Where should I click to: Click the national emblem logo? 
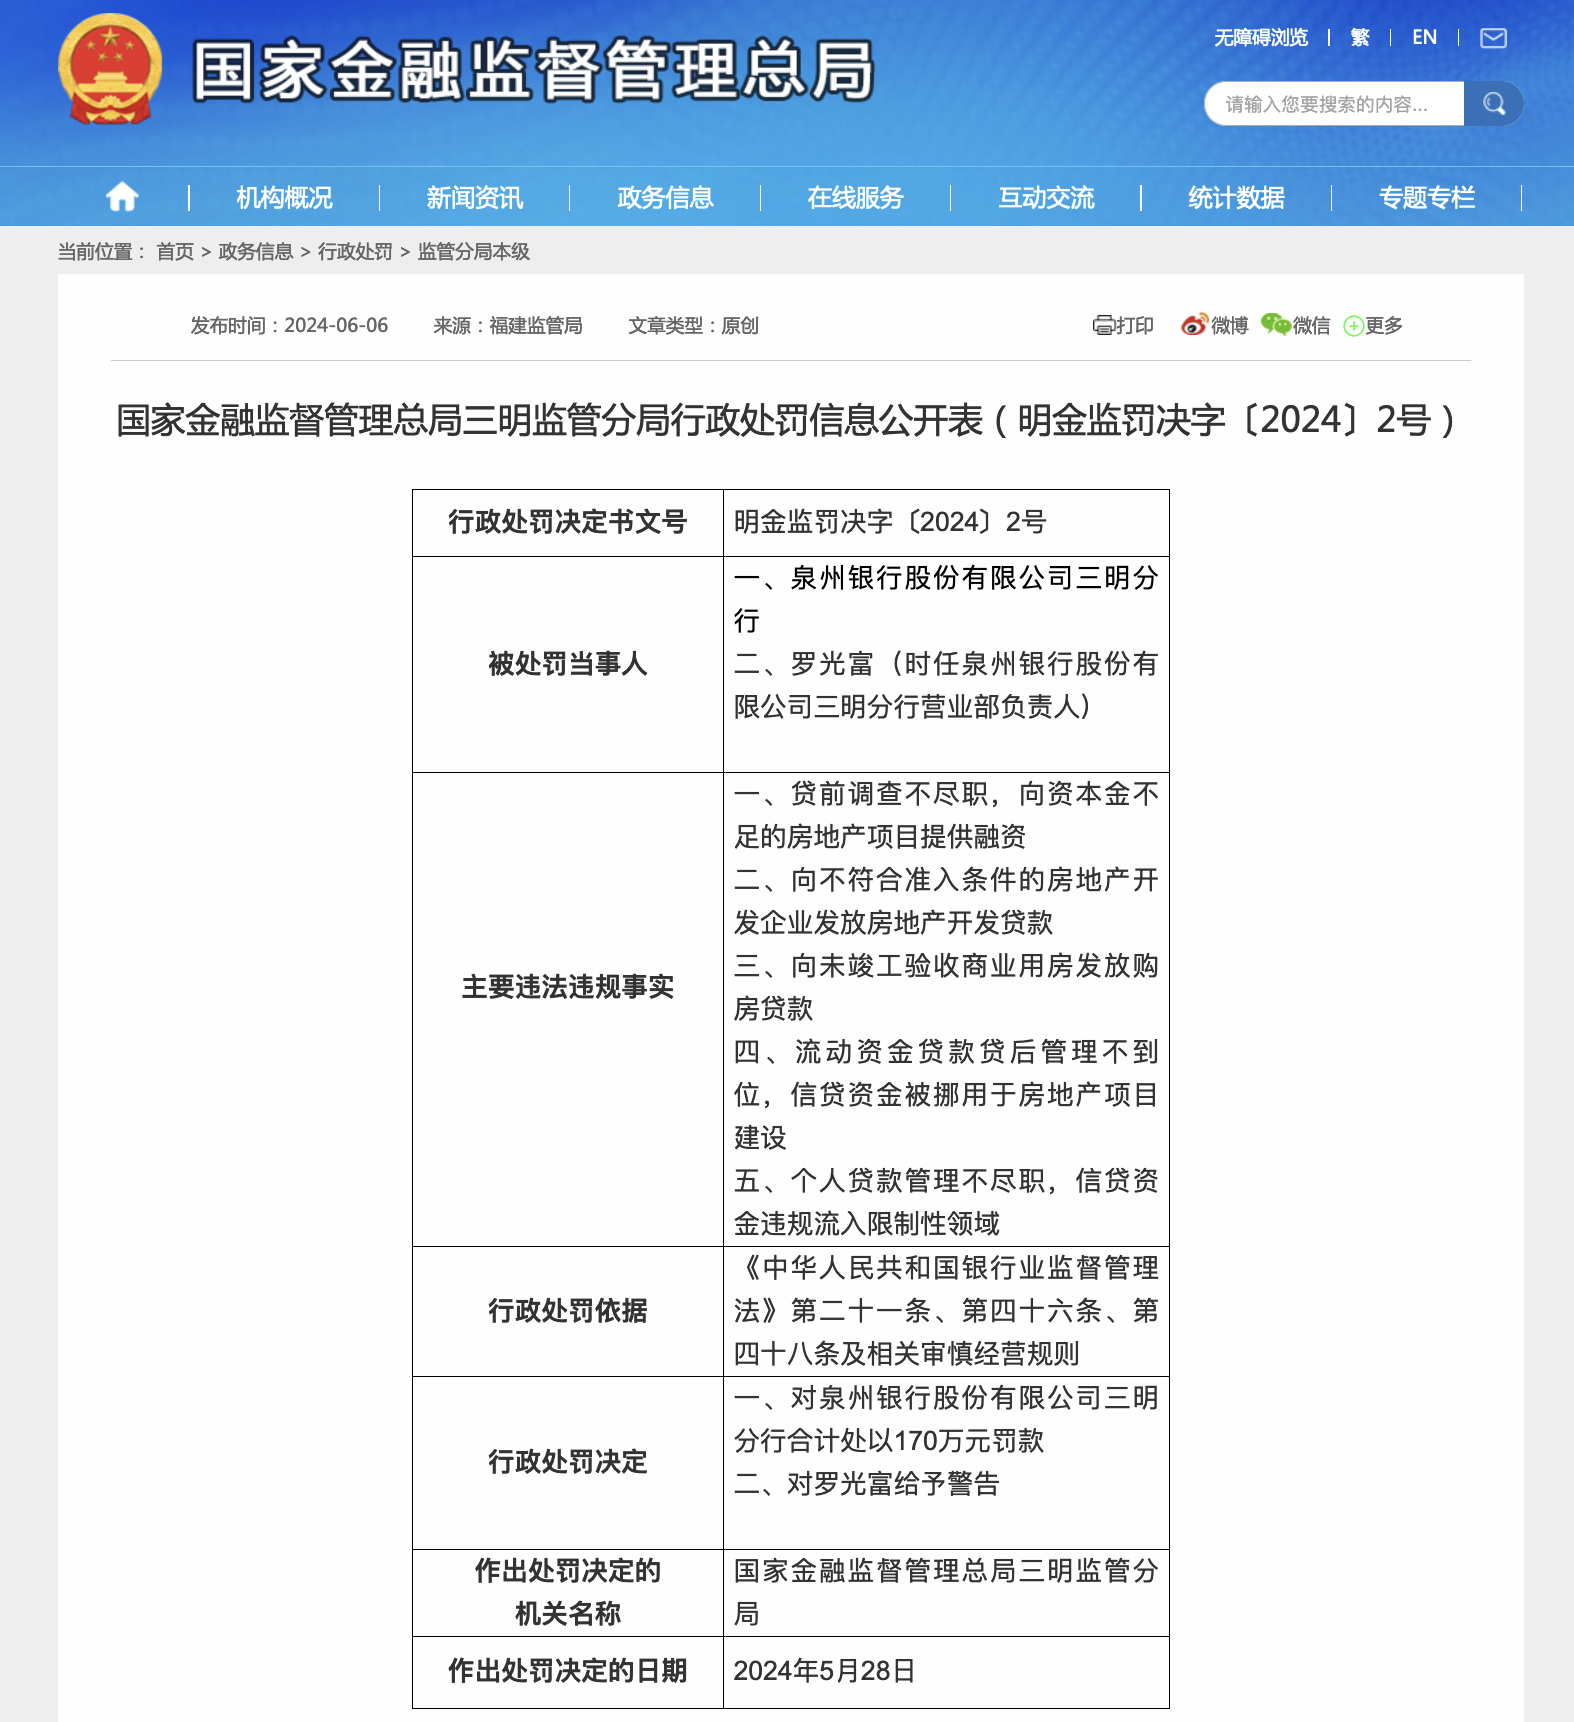pos(110,70)
